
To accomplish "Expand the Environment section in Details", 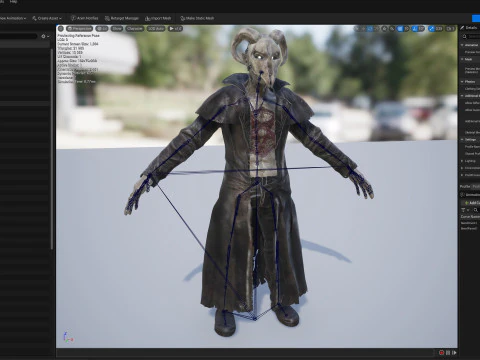I will point(462,168).
